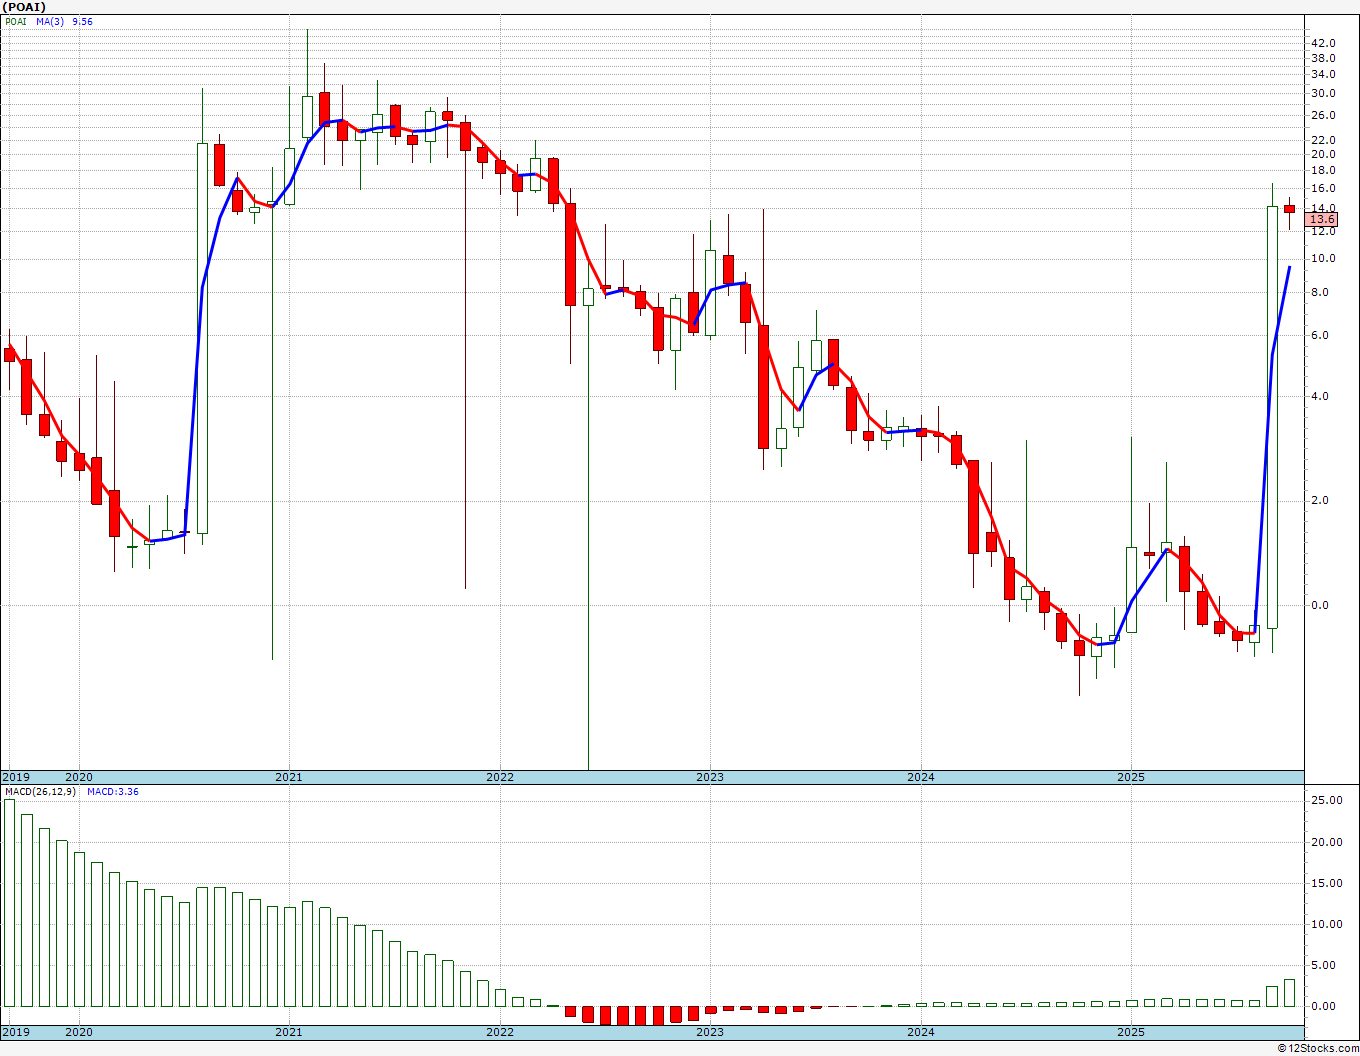Select the 2023 marker on price timeline
The height and width of the screenshot is (1056, 1360).
(x=710, y=777)
